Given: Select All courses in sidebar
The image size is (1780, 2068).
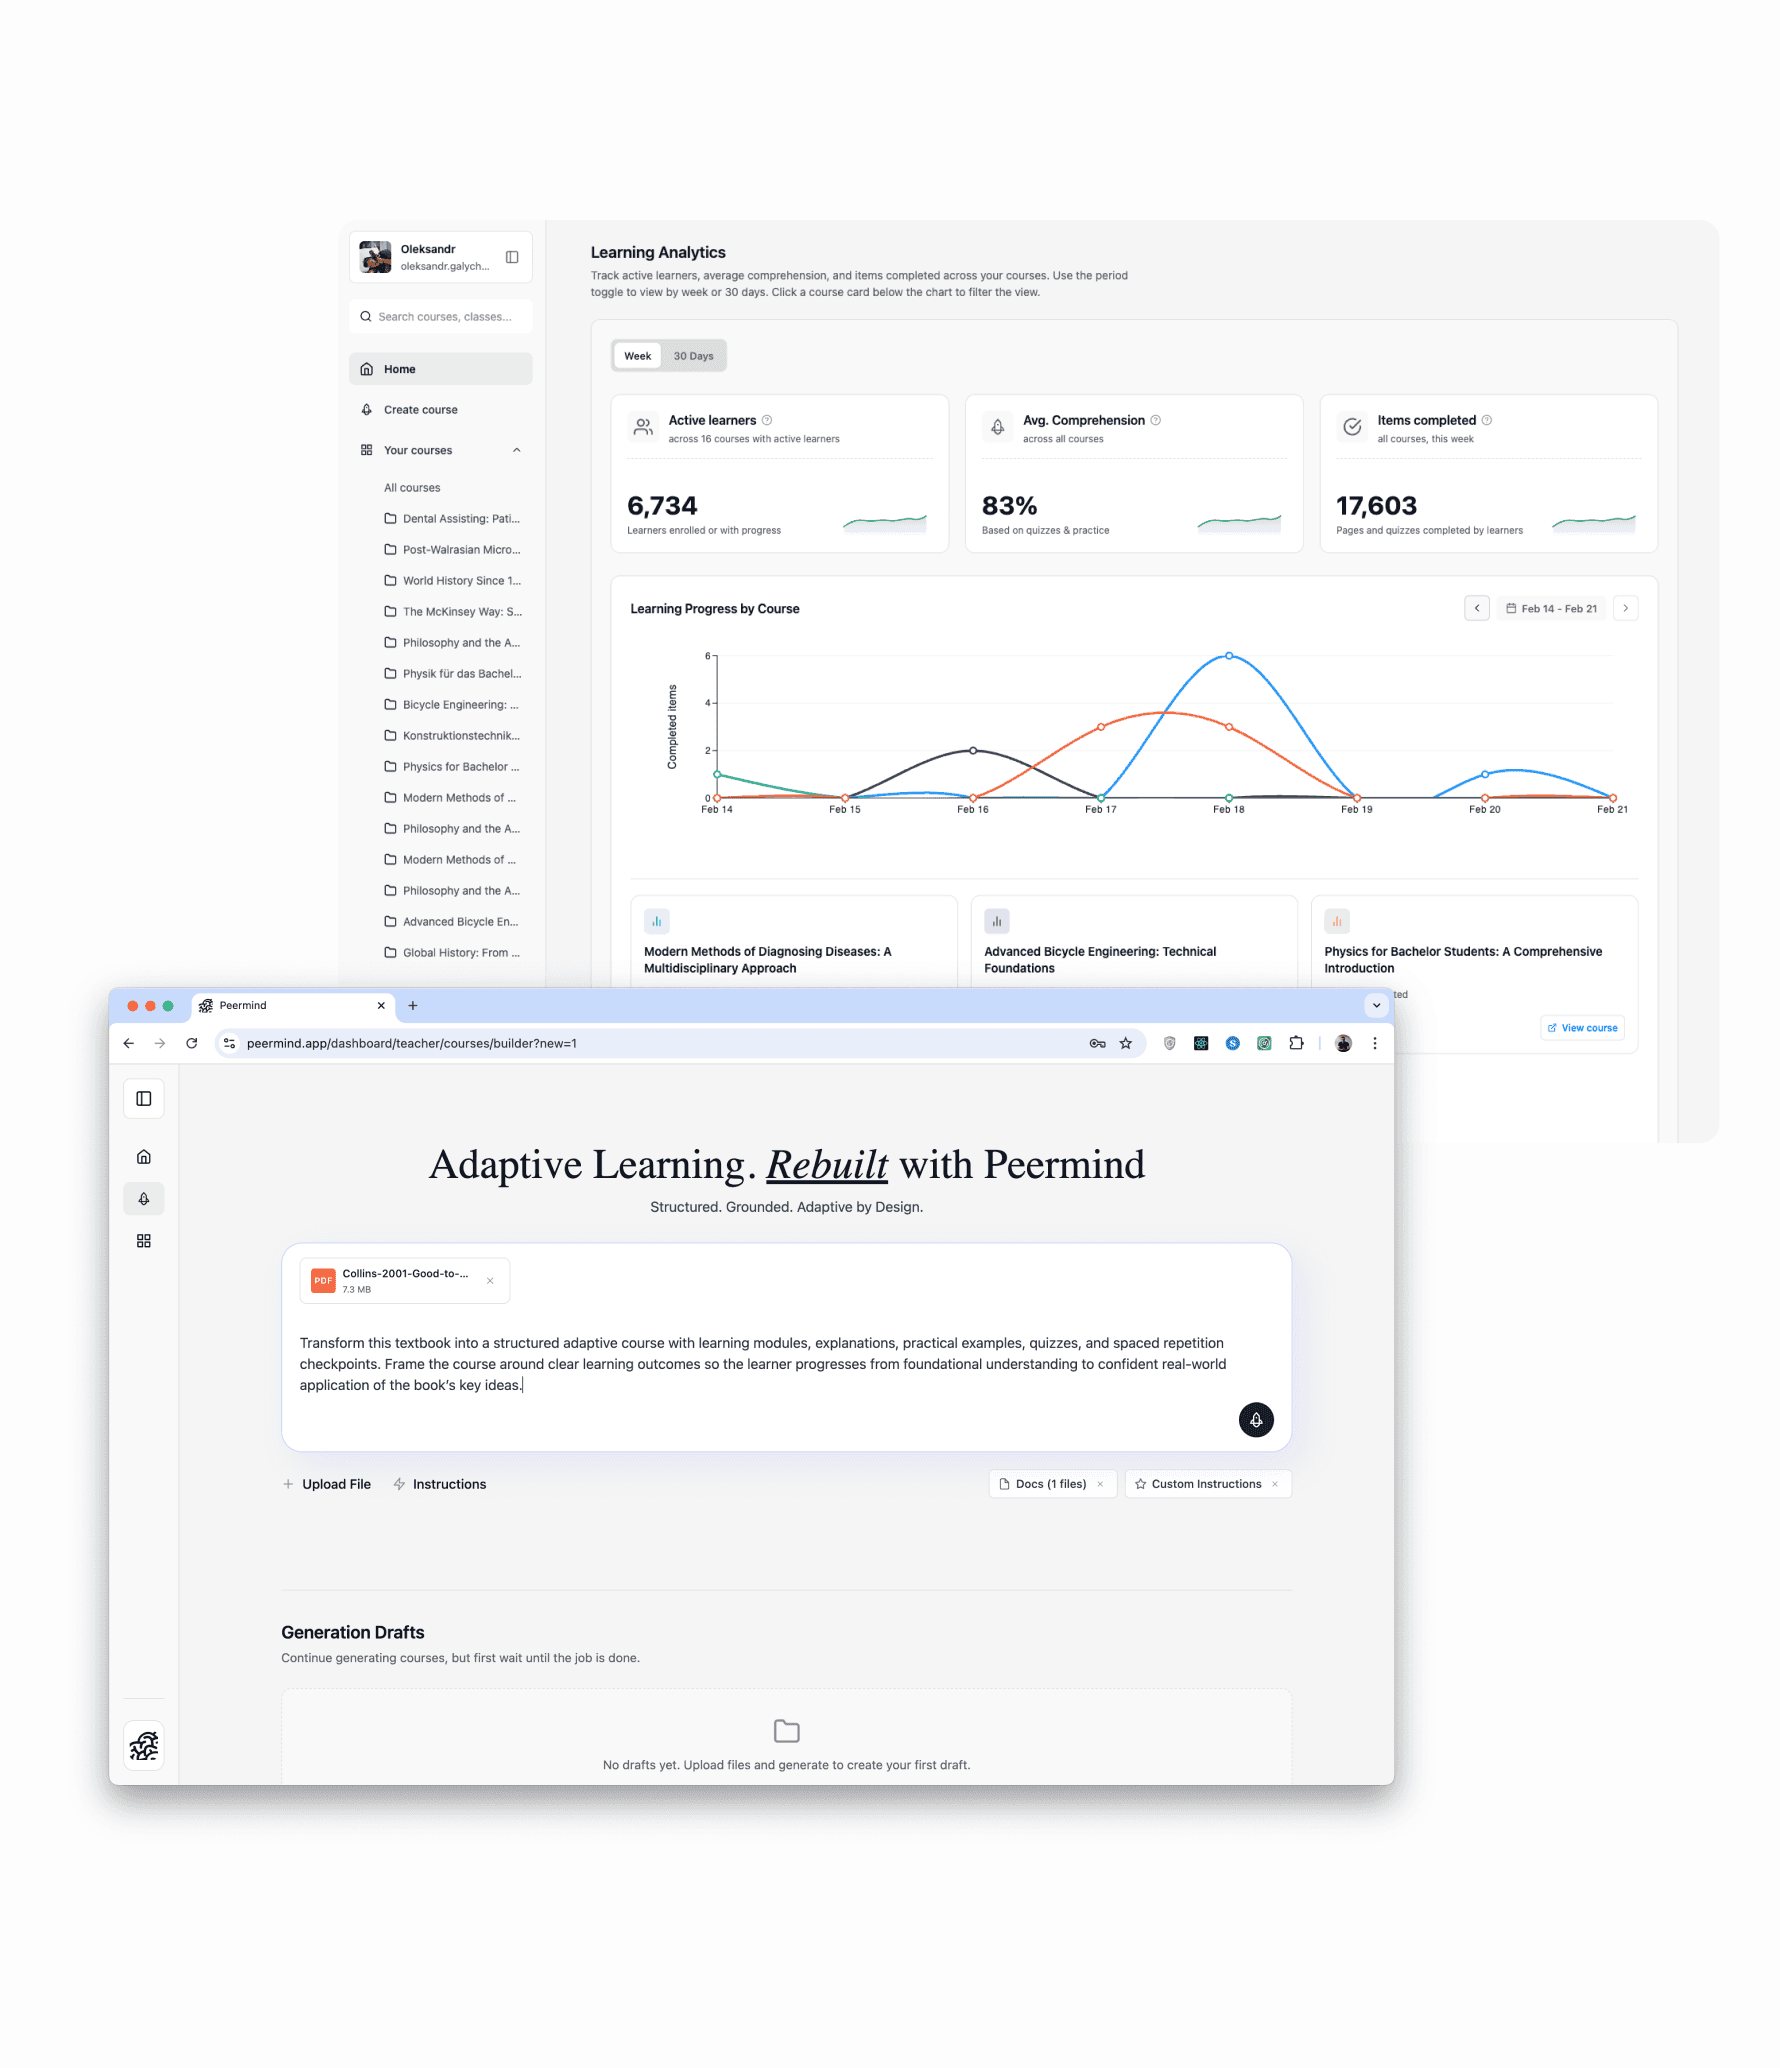Looking at the screenshot, I should tap(412, 488).
